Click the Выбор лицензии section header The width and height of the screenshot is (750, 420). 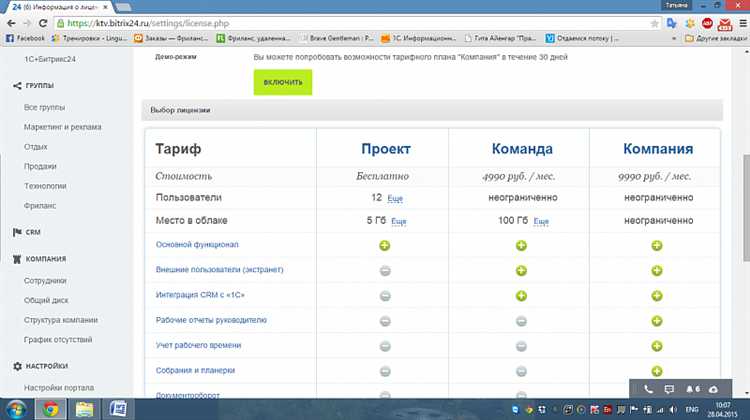432,111
